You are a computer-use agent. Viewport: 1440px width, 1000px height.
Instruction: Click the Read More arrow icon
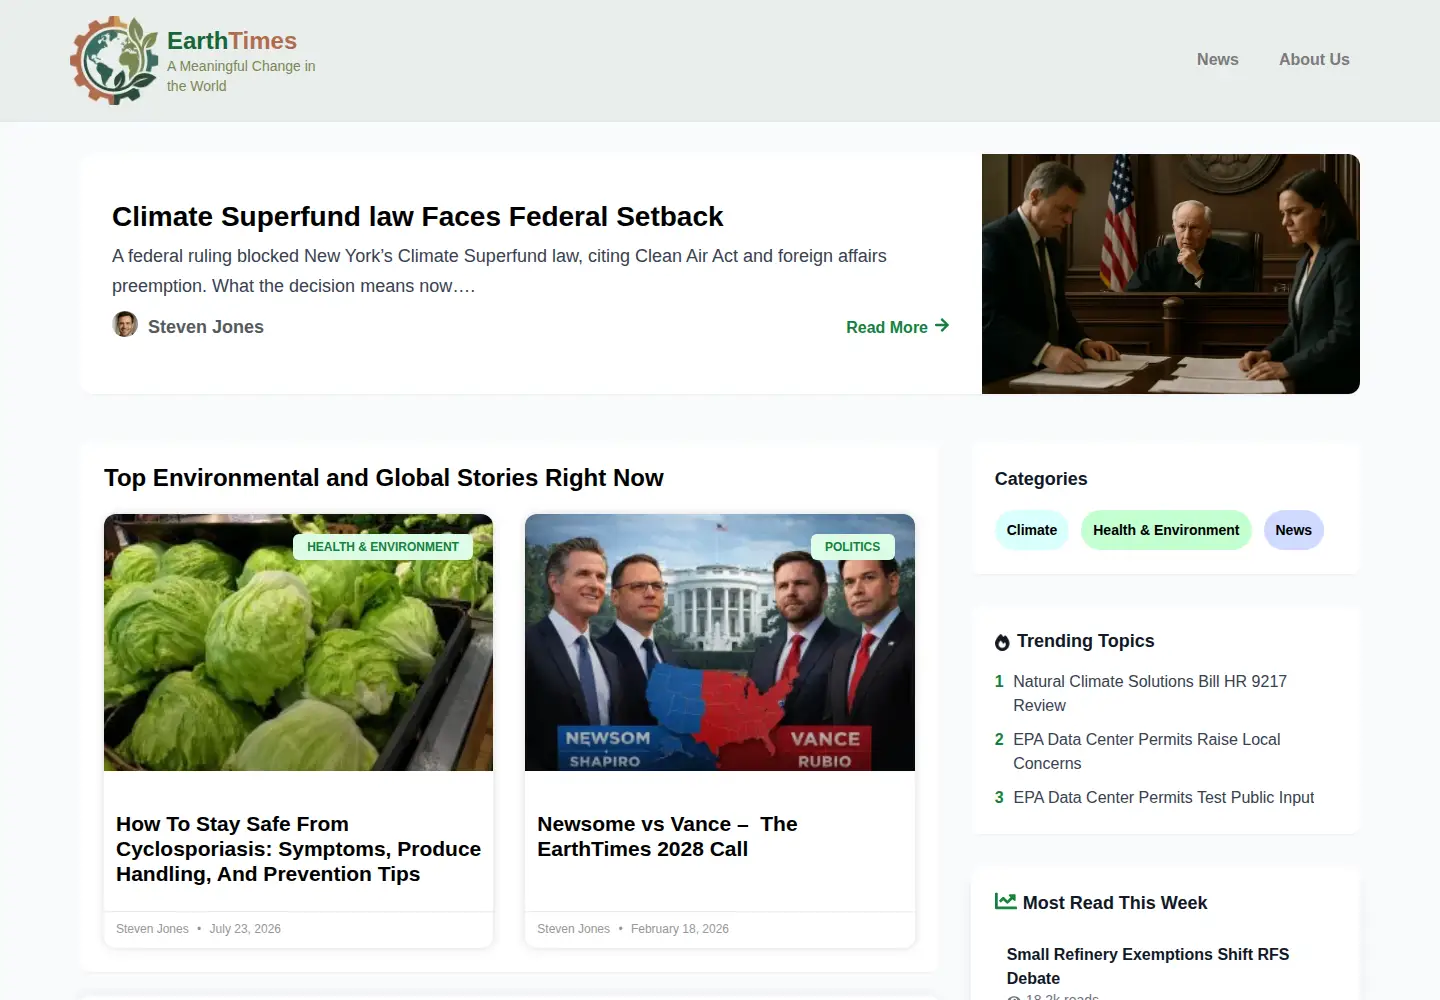942,326
